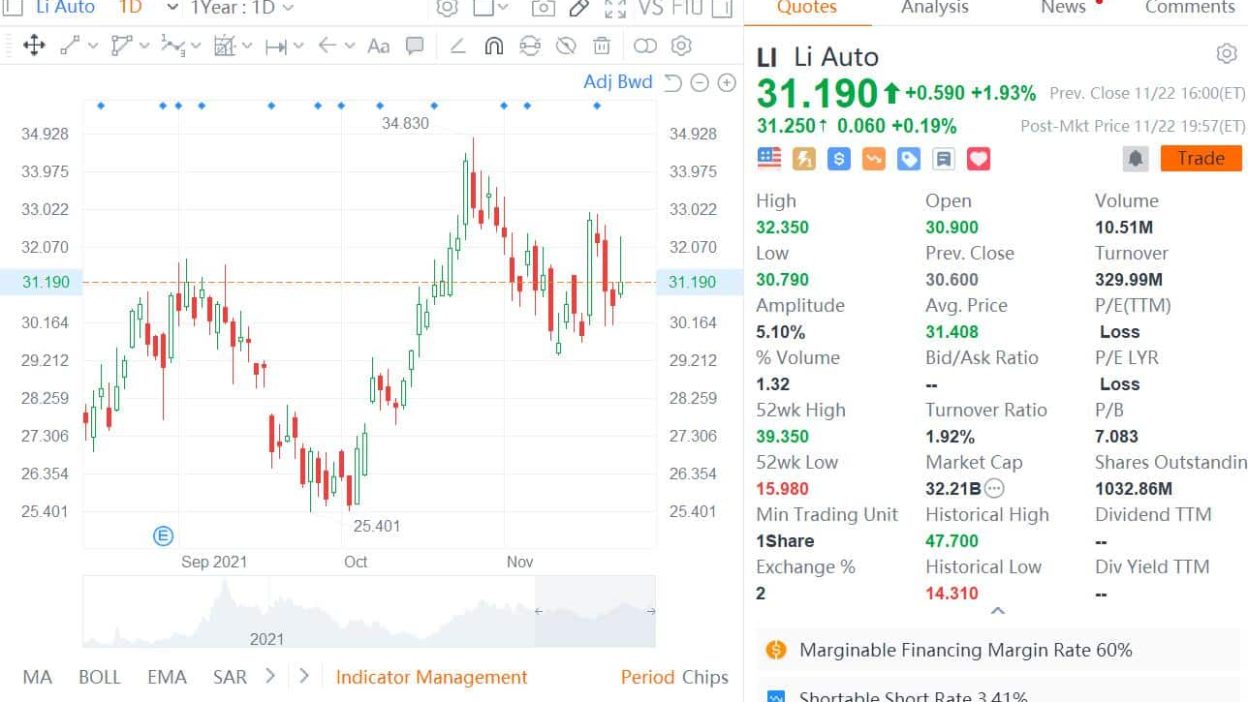Take a chart screenshot with camera icon

click(x=543, y=8)
